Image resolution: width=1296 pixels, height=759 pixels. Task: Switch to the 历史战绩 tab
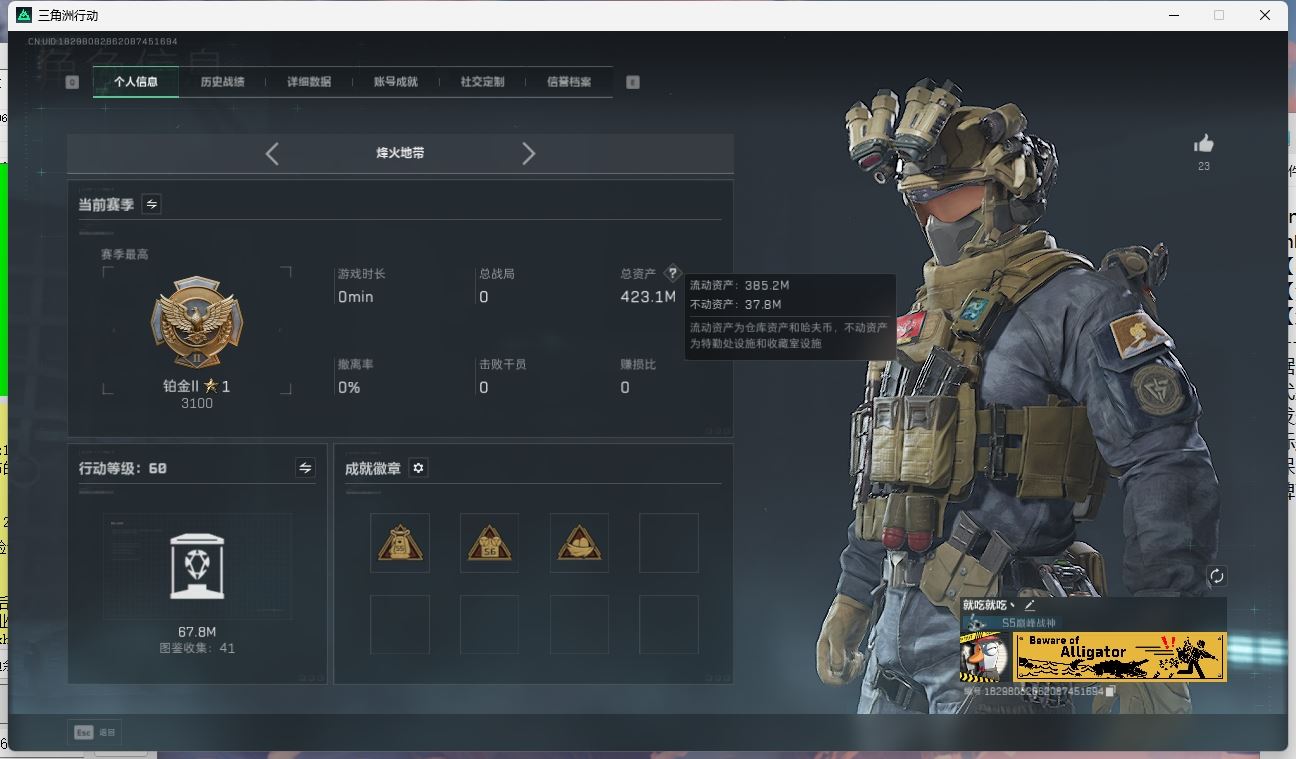tap(222, 82)
